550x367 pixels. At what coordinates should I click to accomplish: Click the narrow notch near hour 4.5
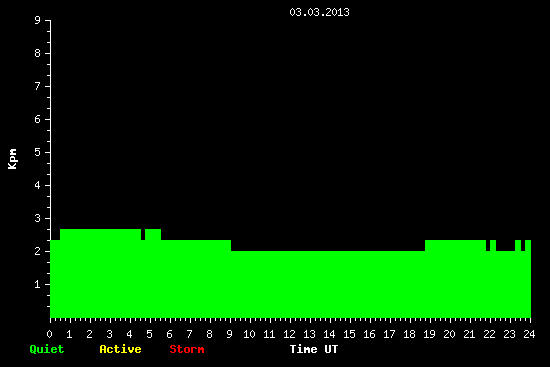pyautogui.click(x=143, y=234)
